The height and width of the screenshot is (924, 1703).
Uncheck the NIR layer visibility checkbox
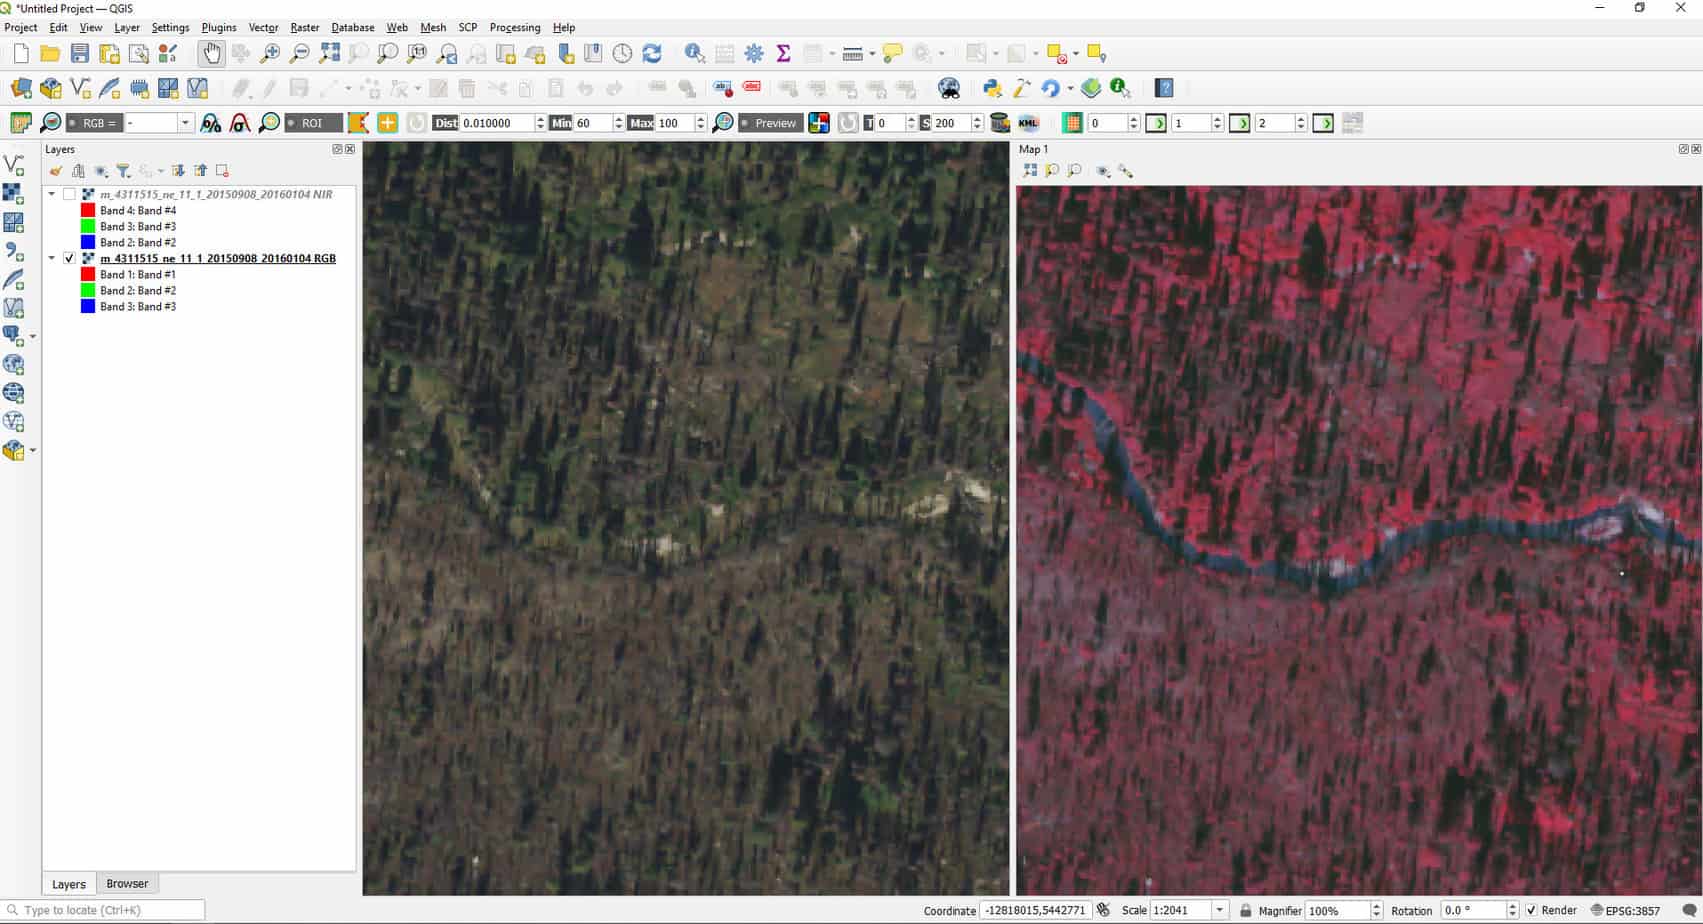(70, 194)
